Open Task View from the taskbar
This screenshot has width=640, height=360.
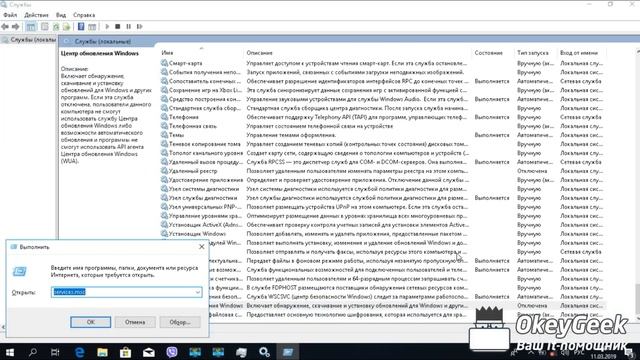tap(55, 352)
